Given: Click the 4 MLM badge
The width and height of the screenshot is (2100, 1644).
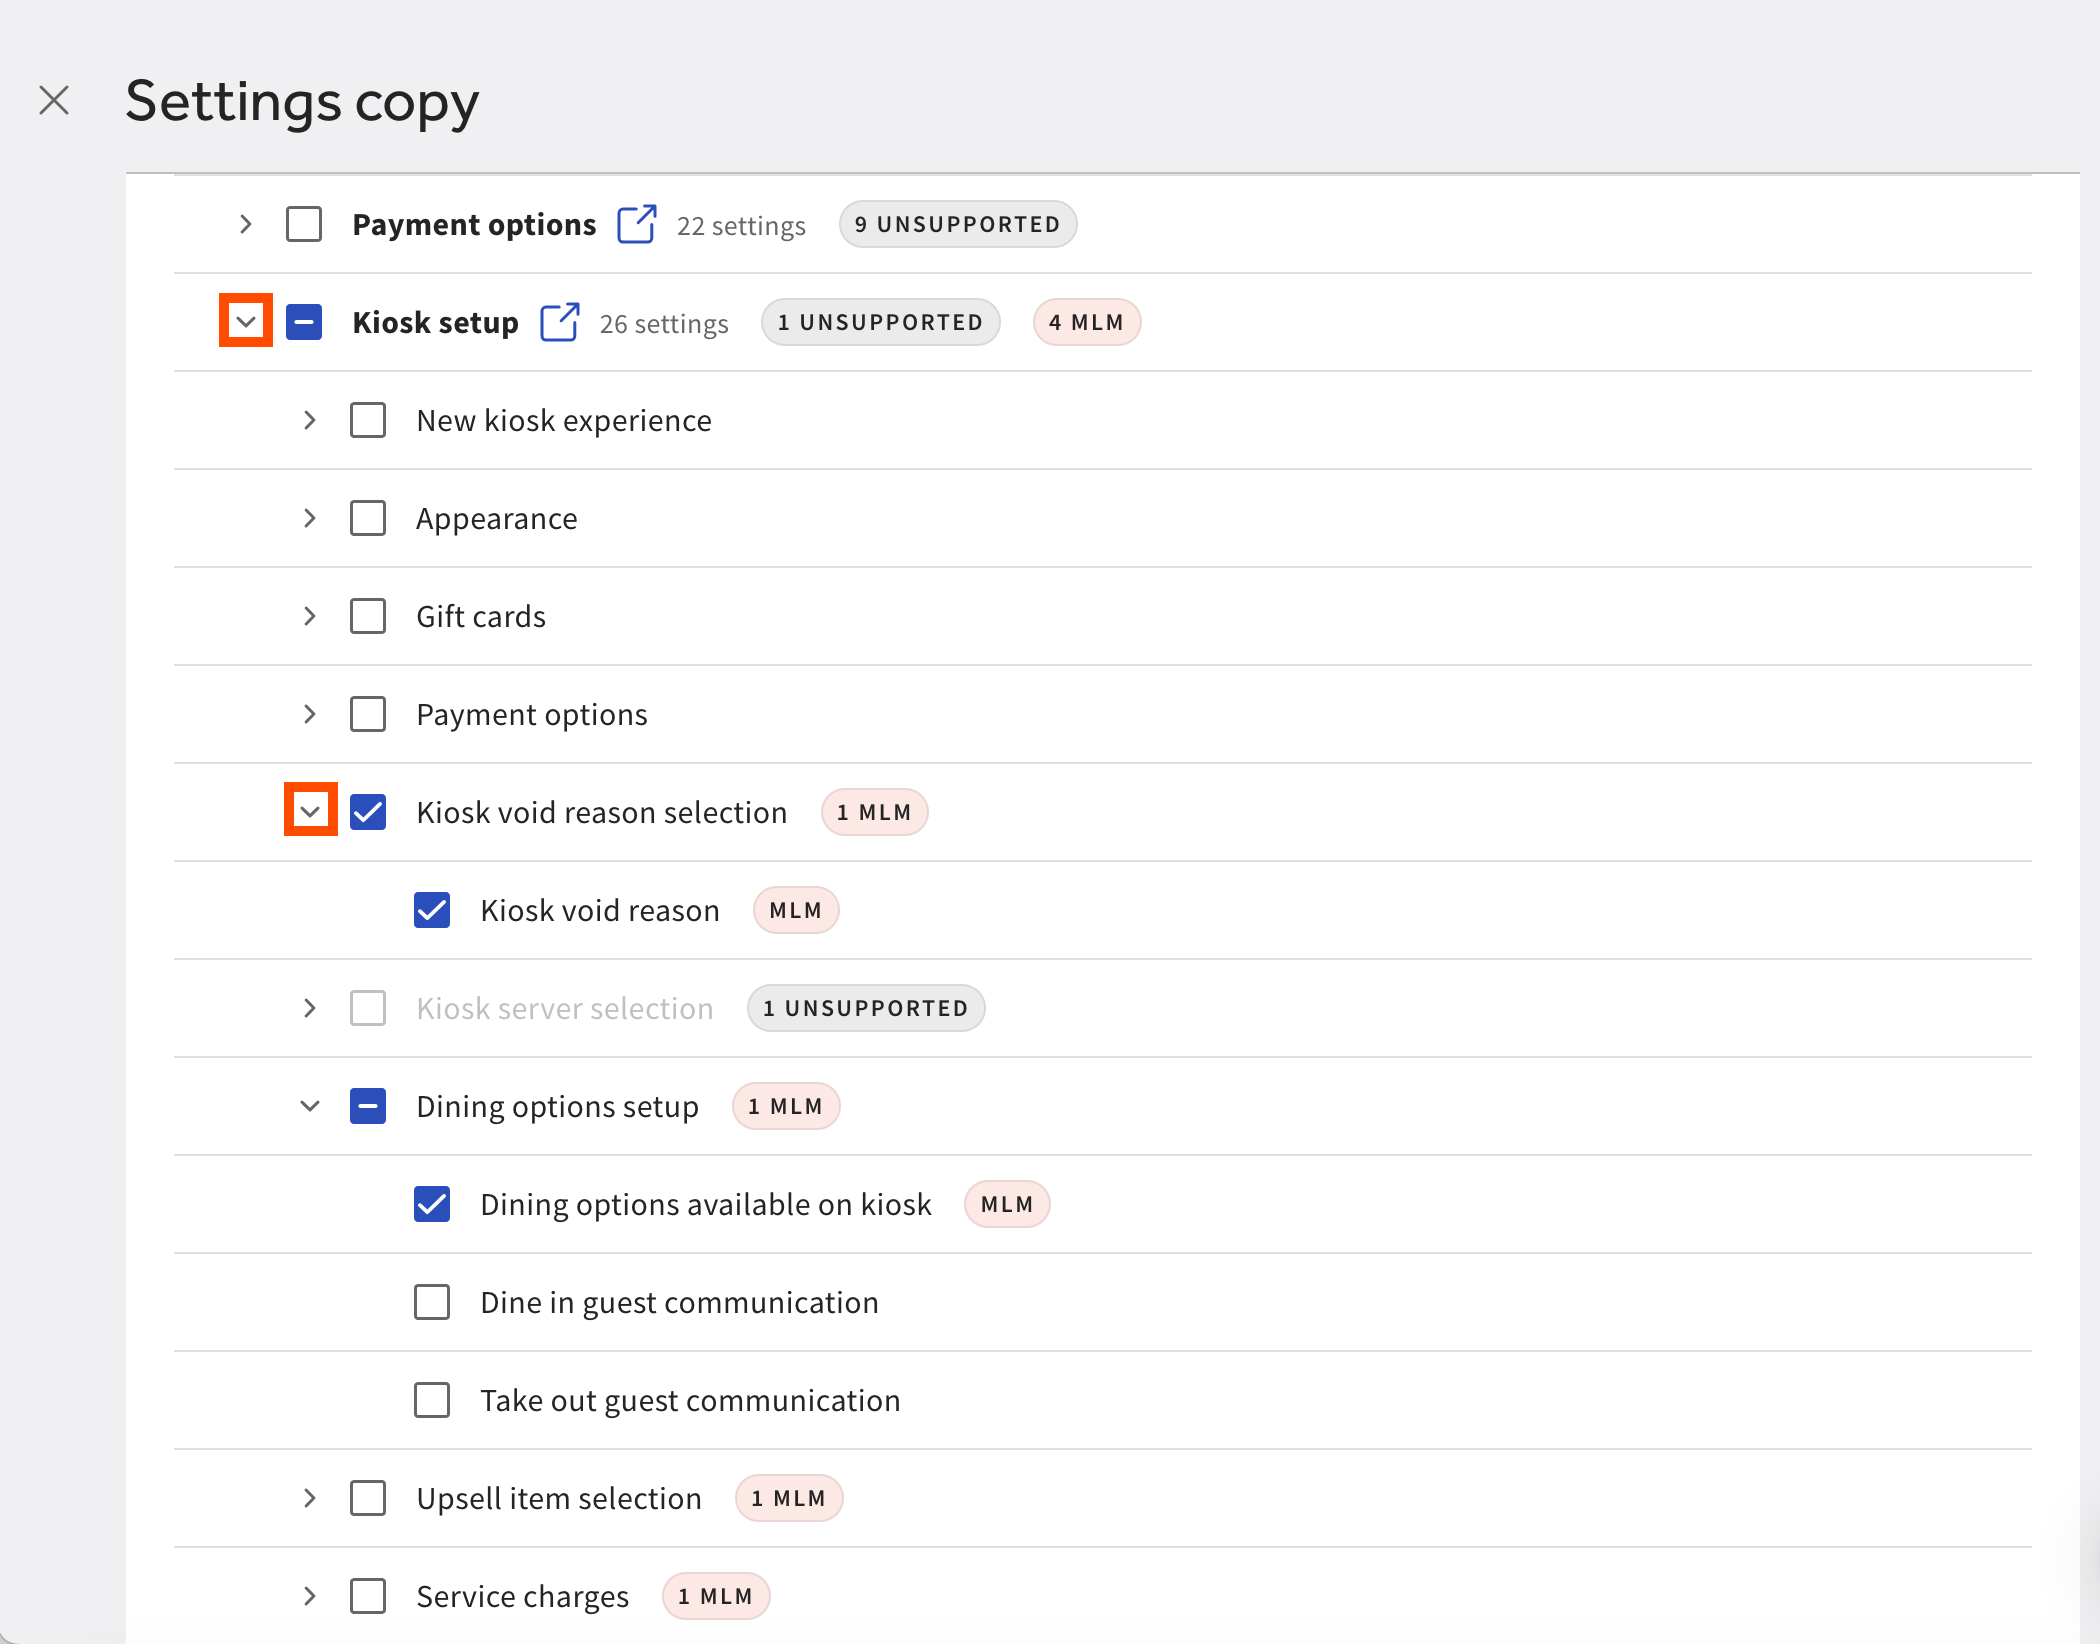Looking at the screenshot, I should pyautogui.click(x=1086, y=322).
